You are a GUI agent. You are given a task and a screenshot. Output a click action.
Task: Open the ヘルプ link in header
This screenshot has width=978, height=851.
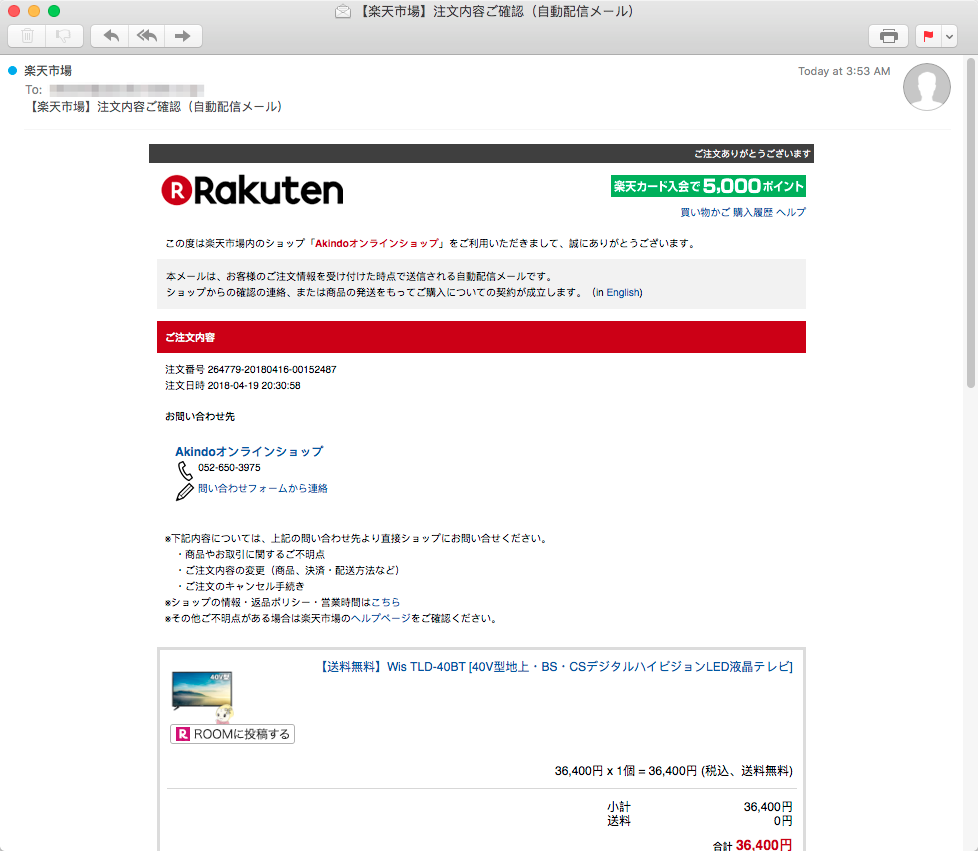pyautogui.click(x=791, y=212)
